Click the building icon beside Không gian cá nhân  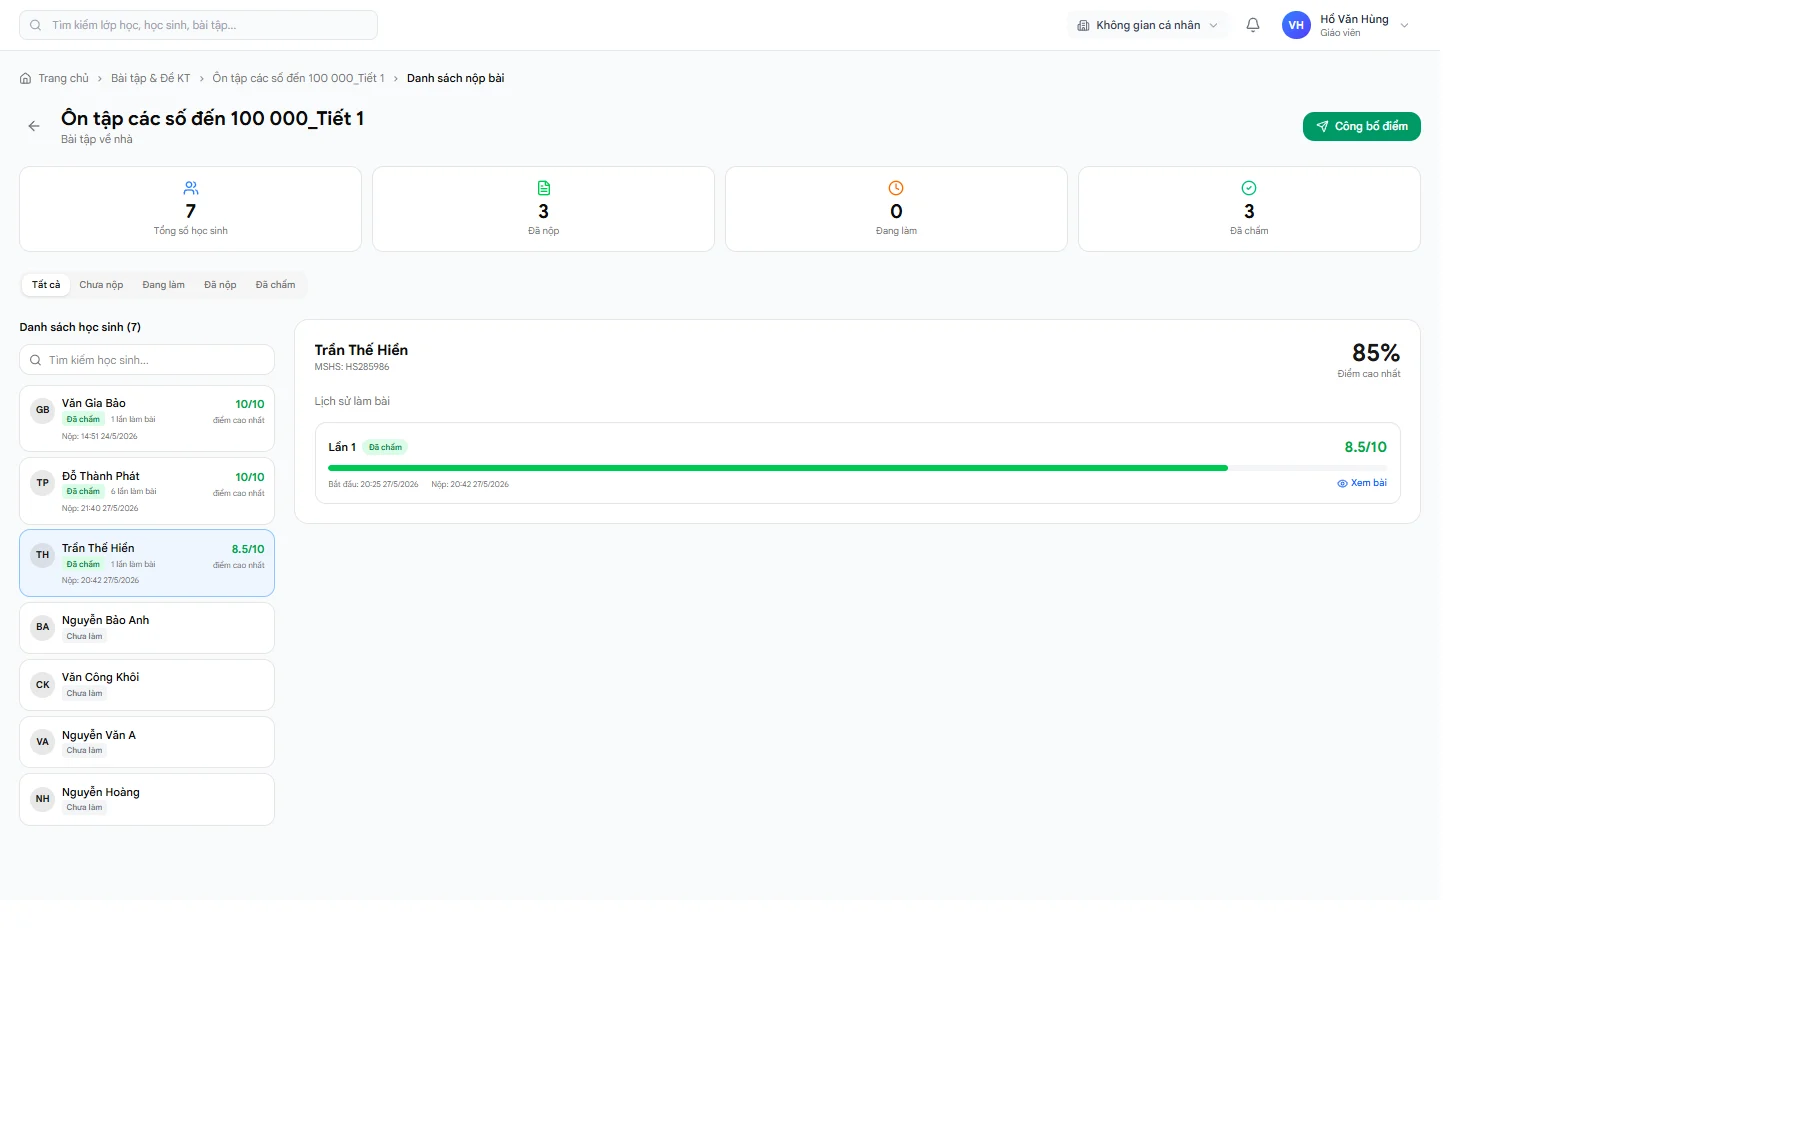[1083, 25]
